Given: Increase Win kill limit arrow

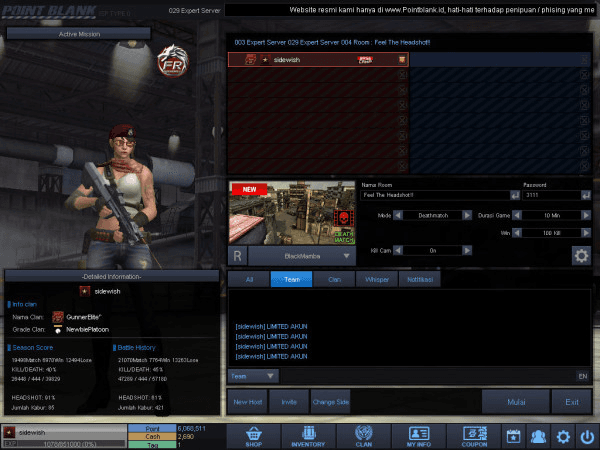Looking at the screenshot, I should tap(586, 233).
